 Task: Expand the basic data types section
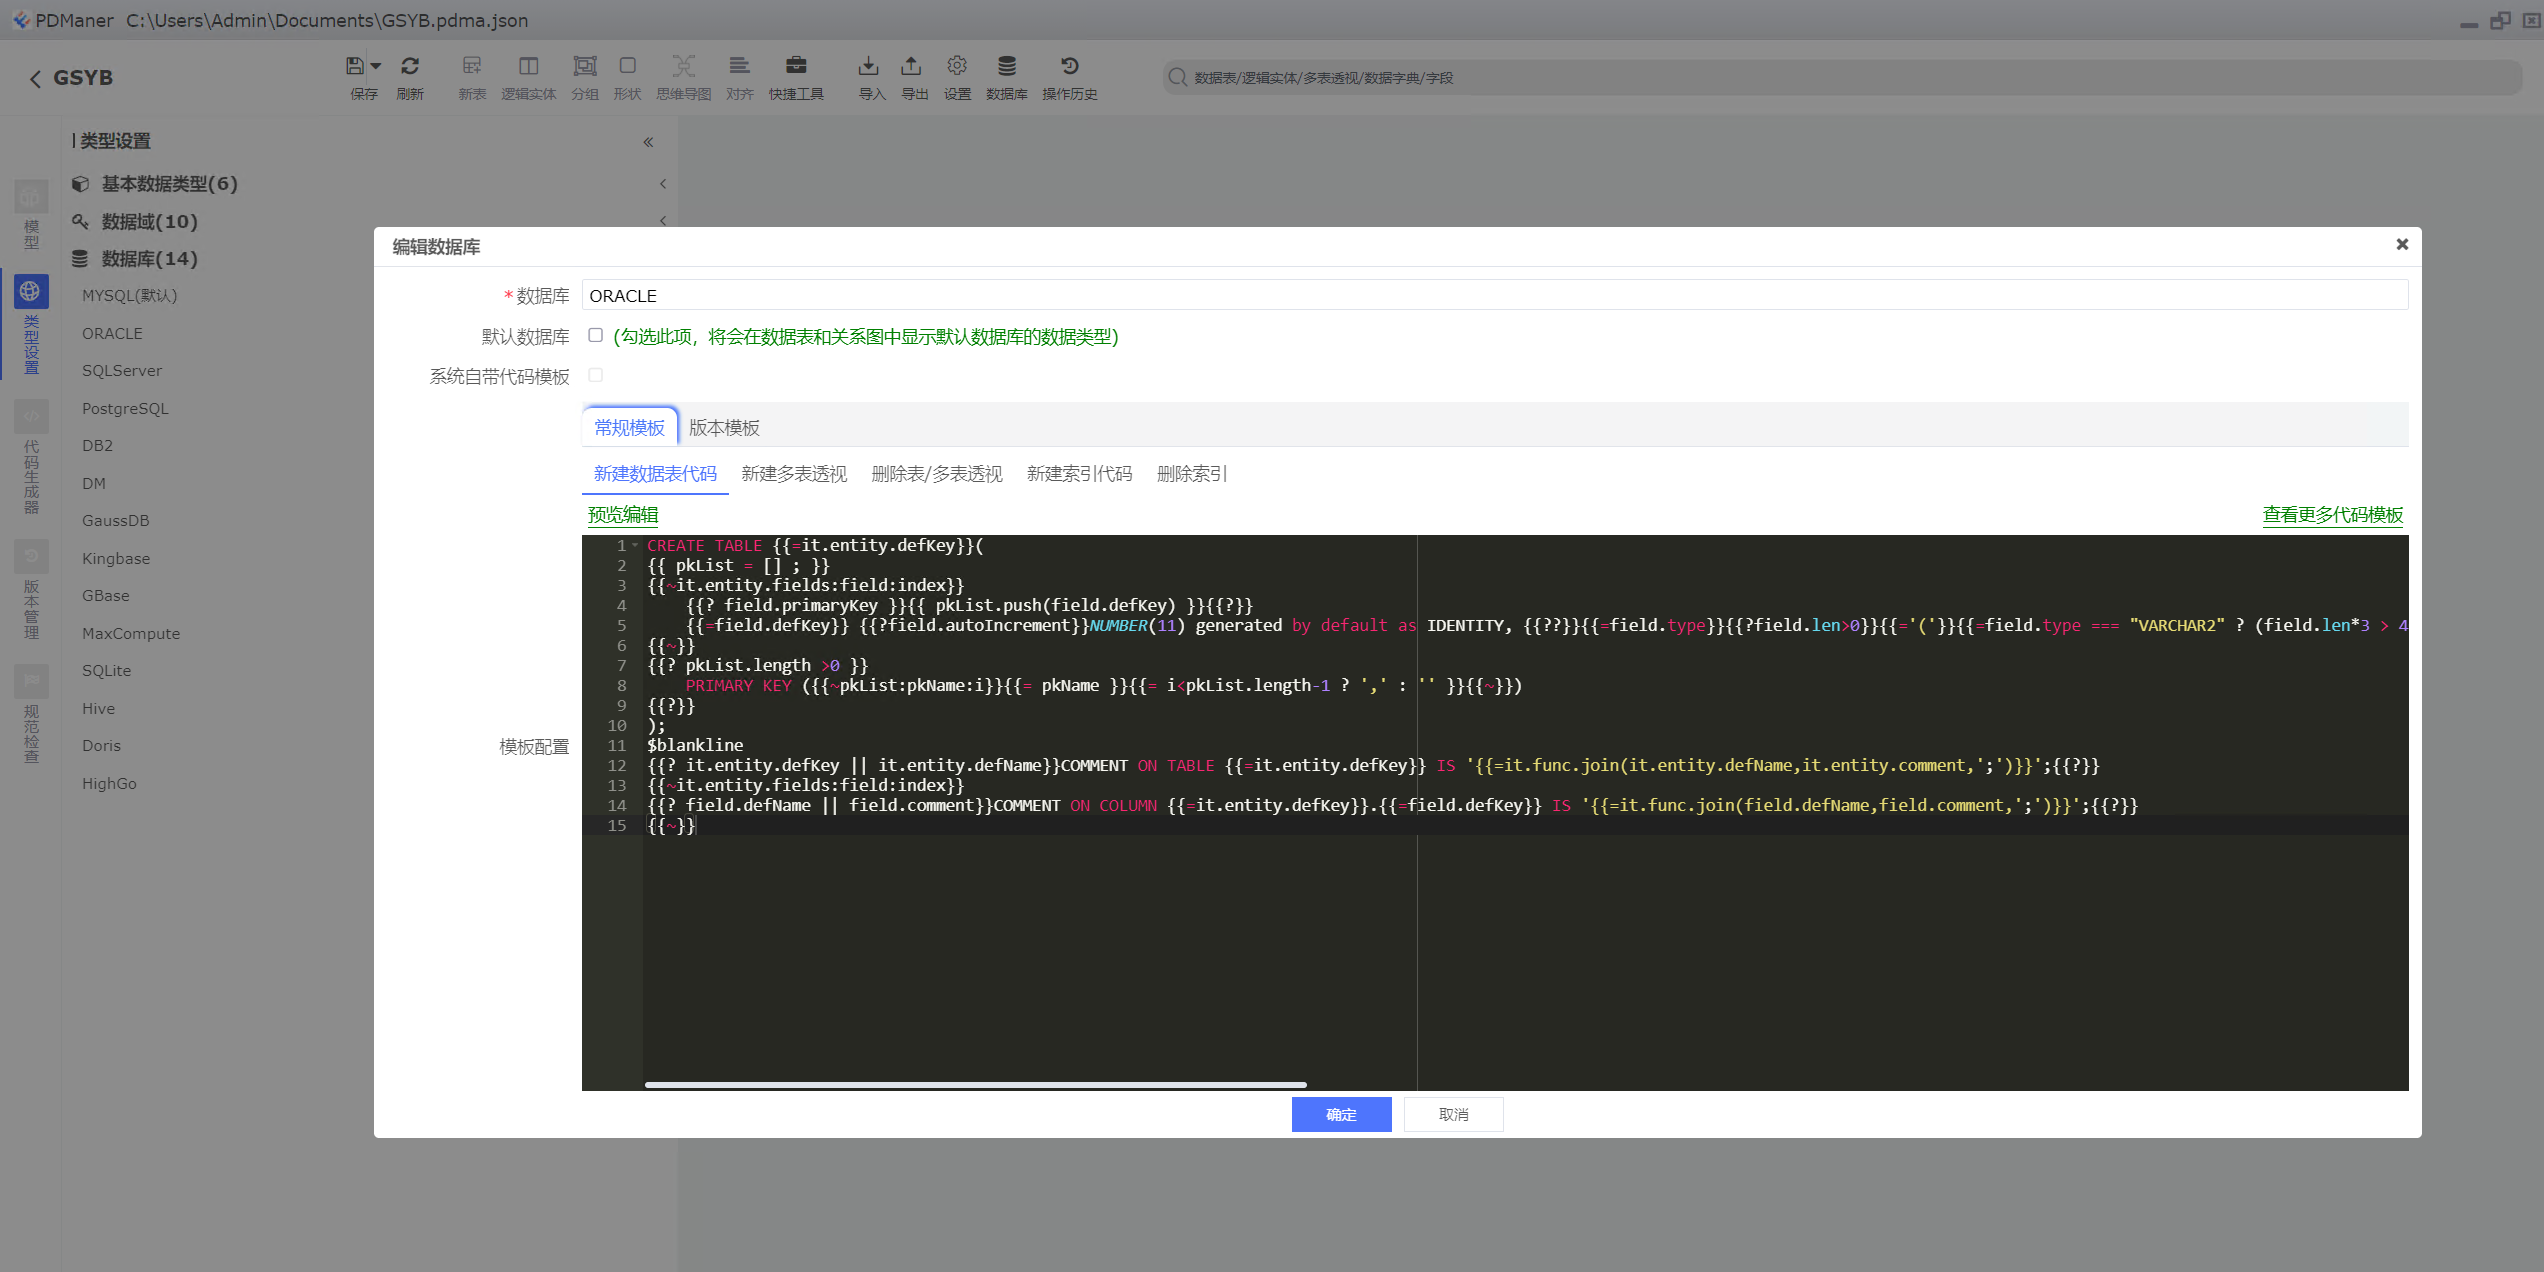click(x=169, y=184)
